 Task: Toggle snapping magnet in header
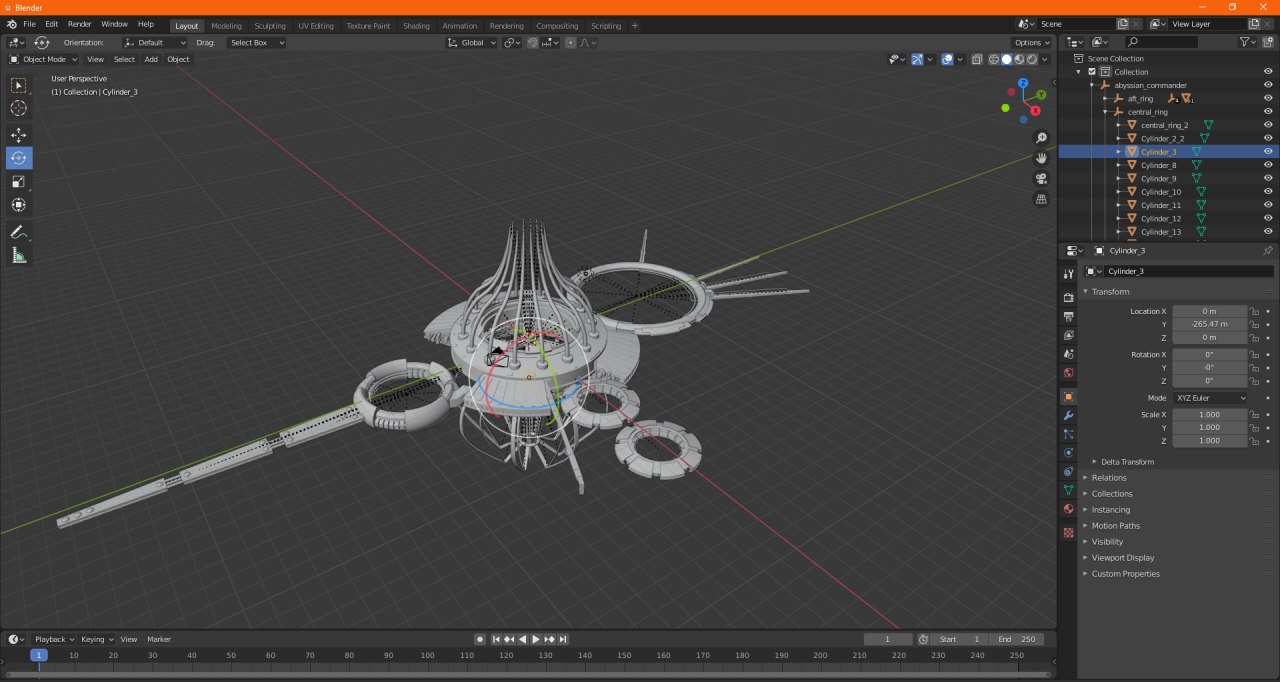click(x=533, y=43)
